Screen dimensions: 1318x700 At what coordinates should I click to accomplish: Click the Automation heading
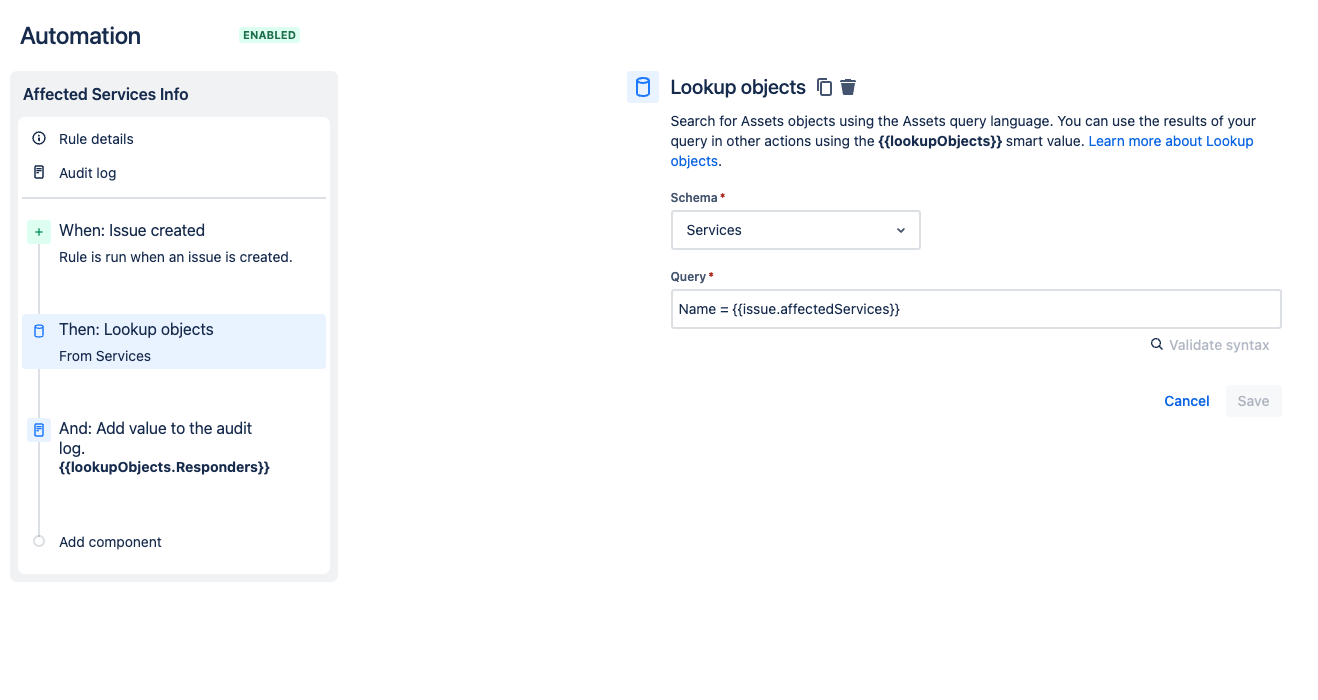[x=81, y=36]
